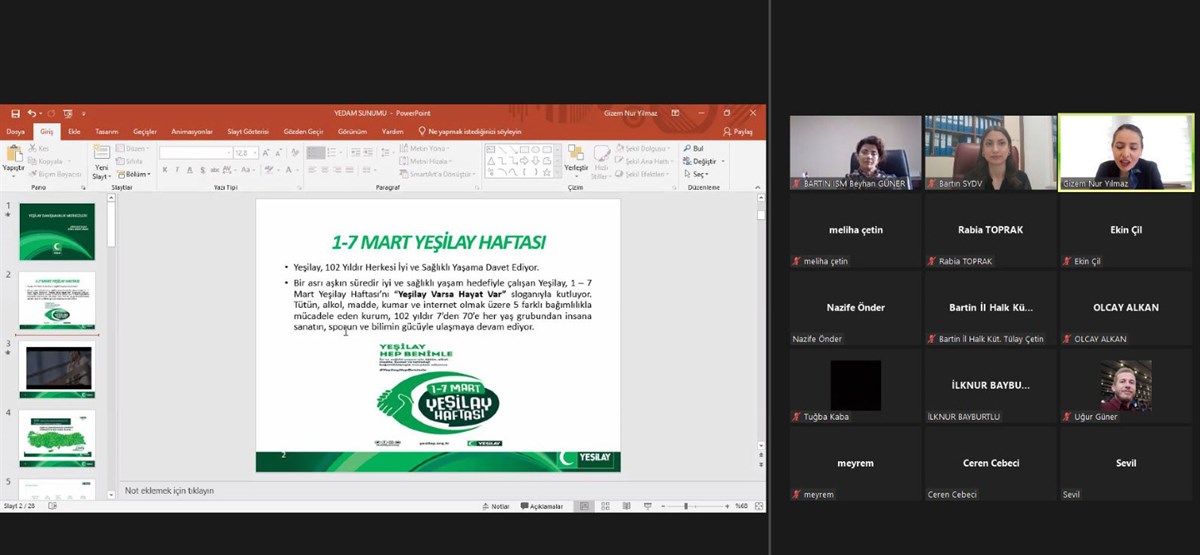This screenshot has height=555, width=1200.
Task: Switch to the Ekle ribbon tab
Action: click(74, 131)
